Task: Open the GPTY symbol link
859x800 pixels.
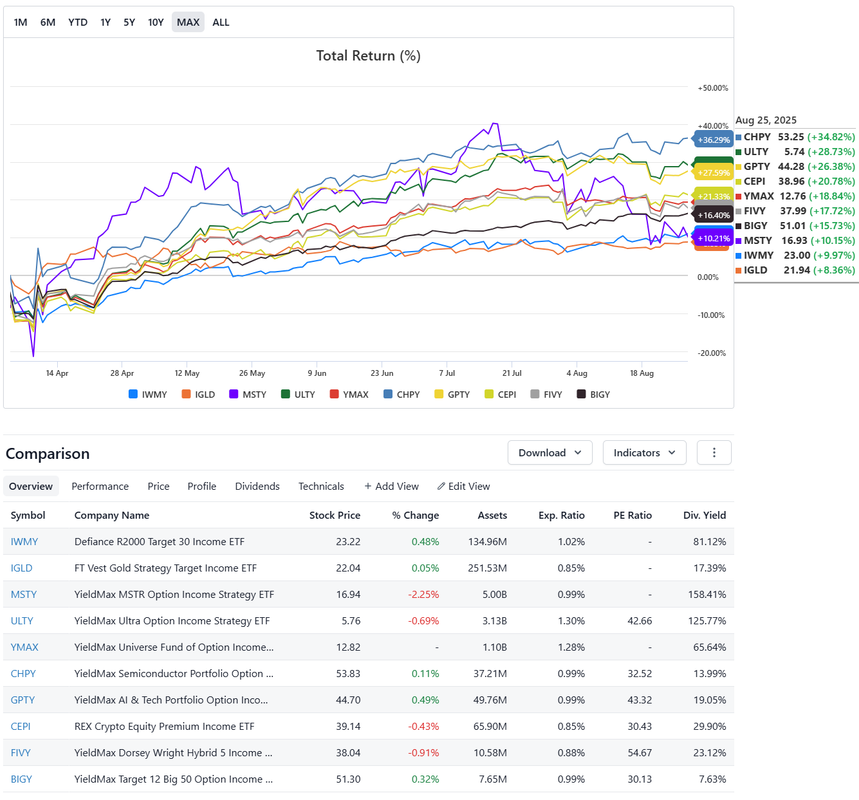Action: coord(22,700)
